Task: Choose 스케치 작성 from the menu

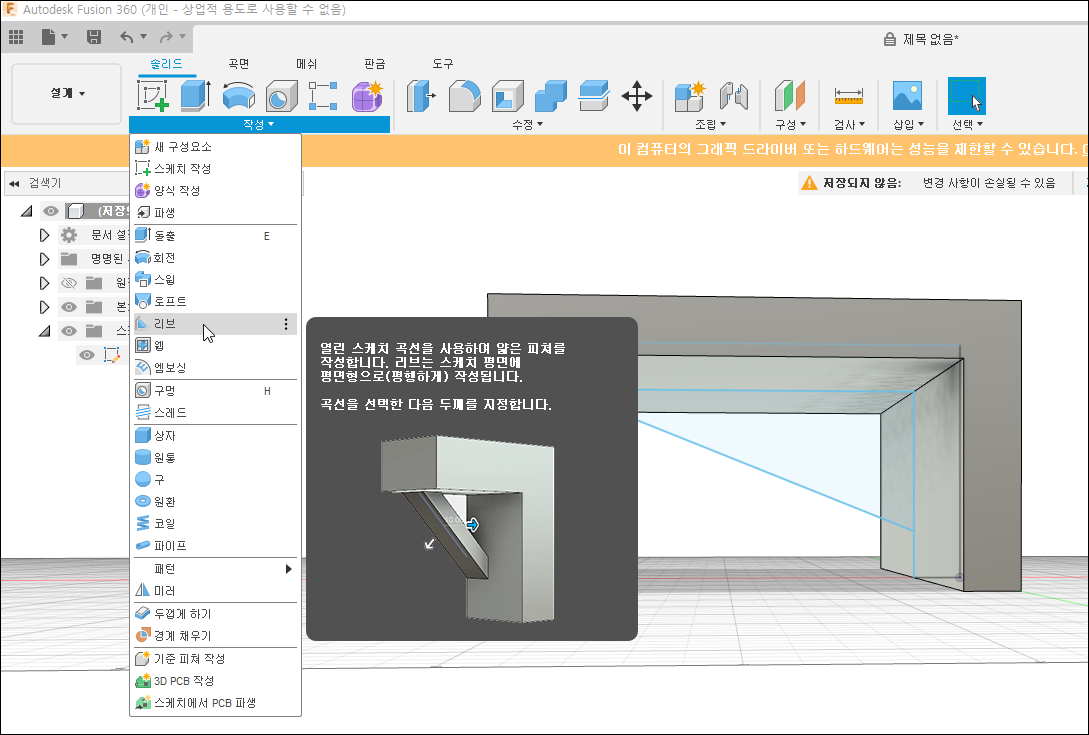Action: coord(215,169)
